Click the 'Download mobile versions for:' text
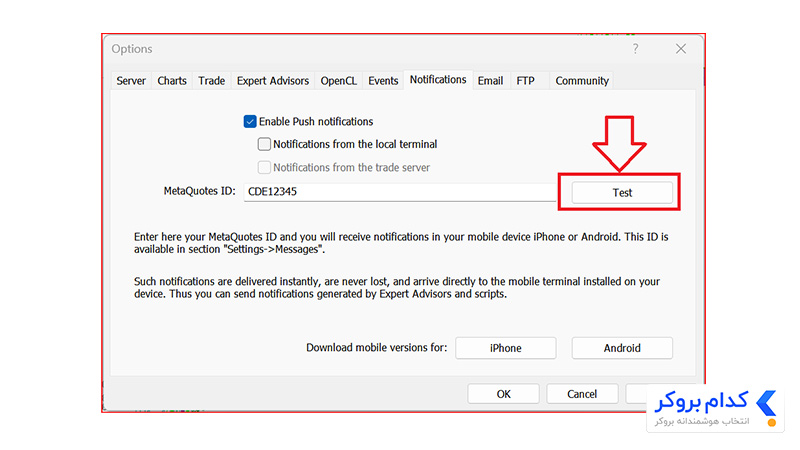The width and height of the screenshot is (800, 450). tap(377, 347)
